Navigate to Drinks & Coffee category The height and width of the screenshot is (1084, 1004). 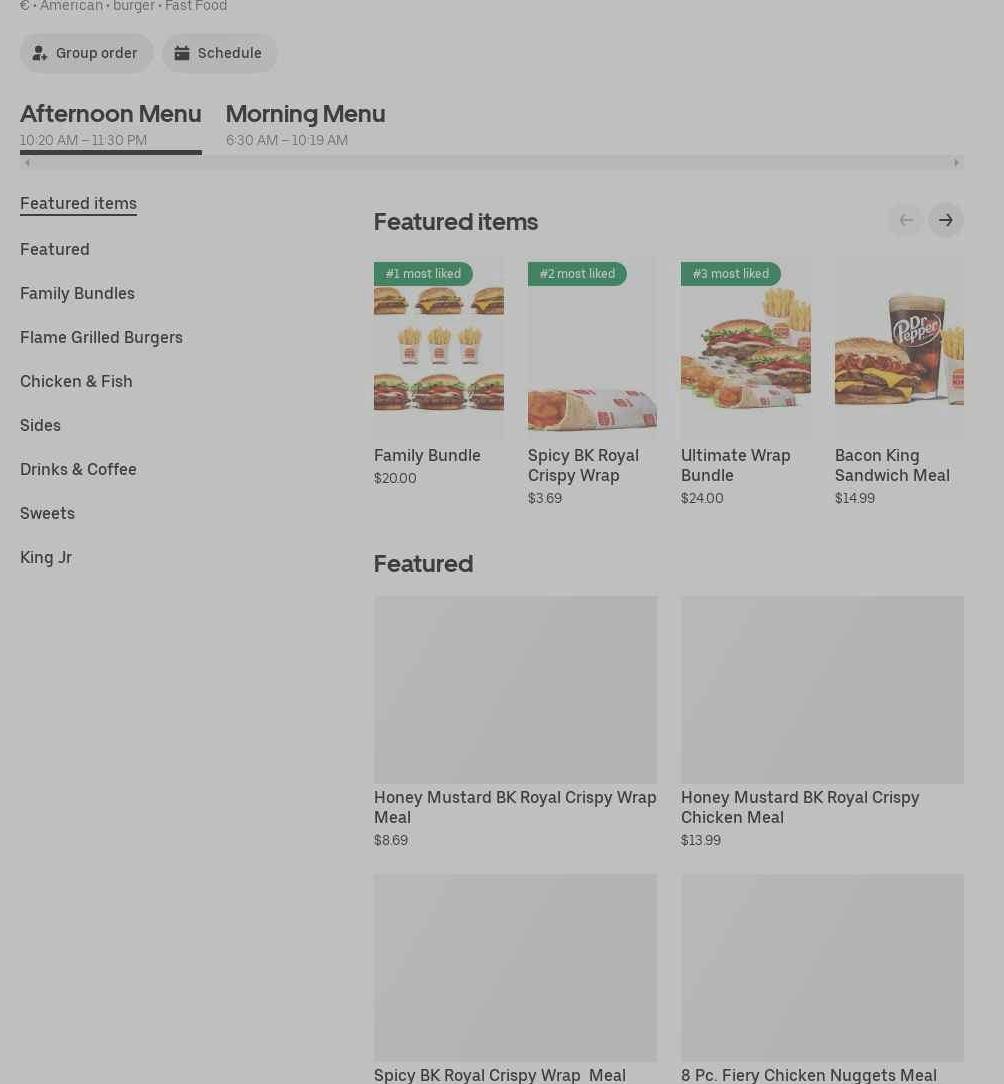tap(78, 469)
